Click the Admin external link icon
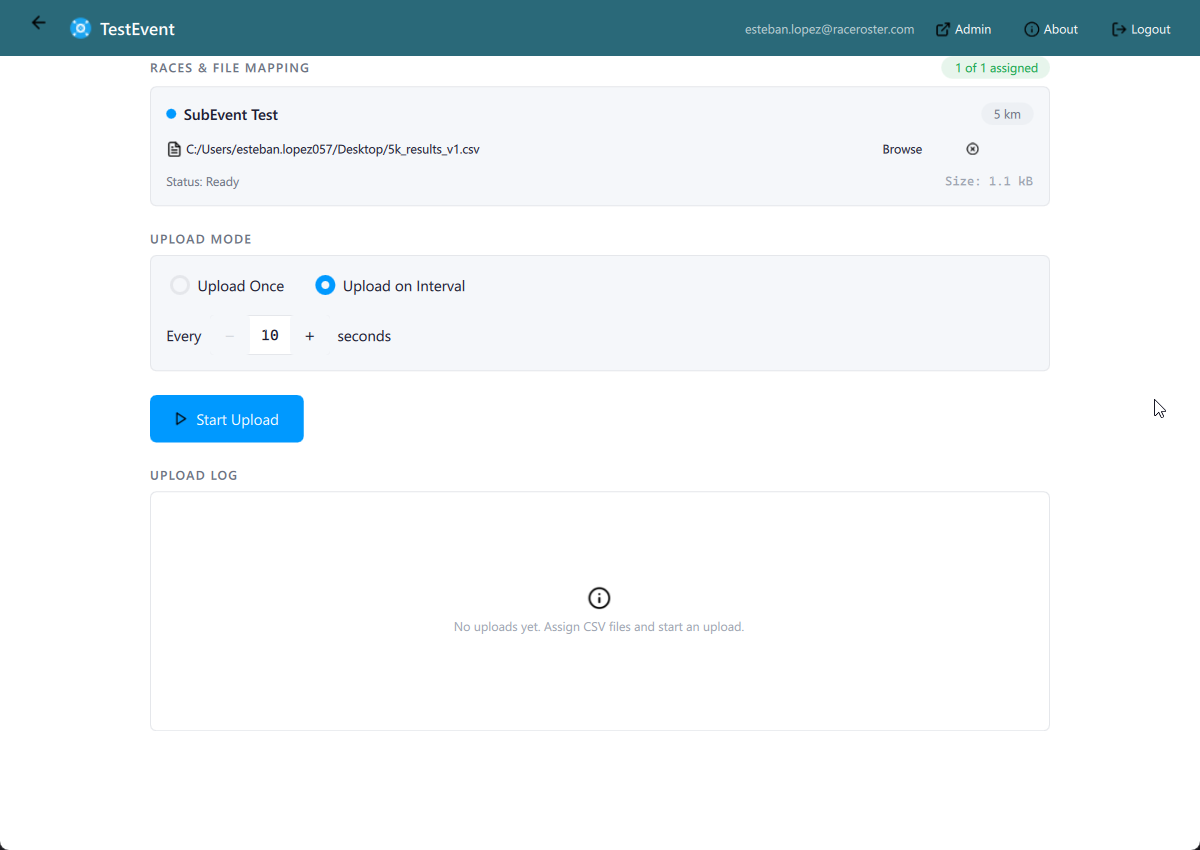The height and width of the screenshot is (850, 1200). [x=942, y=30]
